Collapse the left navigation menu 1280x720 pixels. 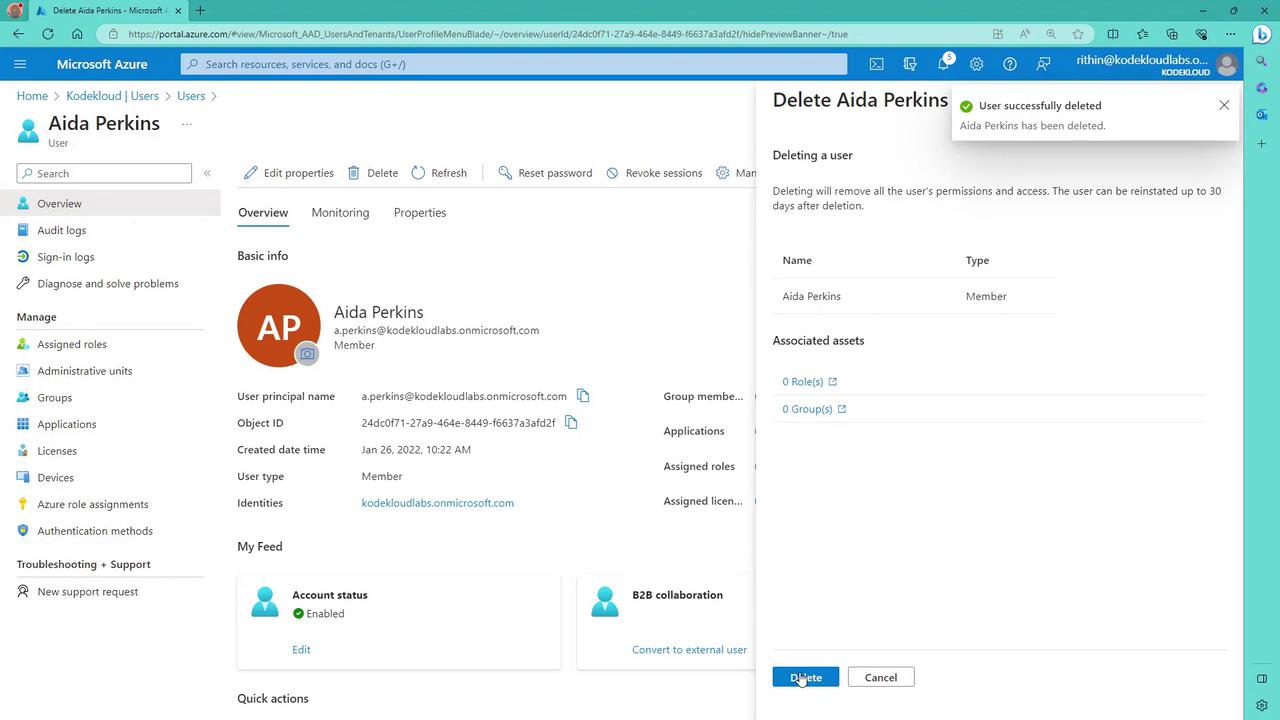207,173
